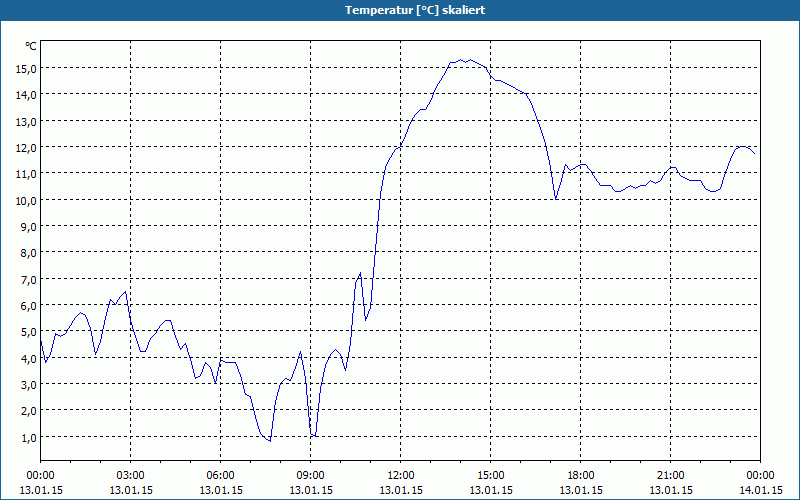
Task: Click the 00:00 time label dated 14.01.15
Action: pos(760,476)
